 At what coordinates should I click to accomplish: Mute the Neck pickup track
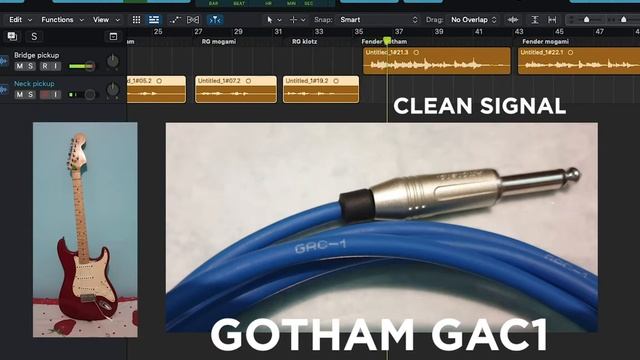point(20,95)
